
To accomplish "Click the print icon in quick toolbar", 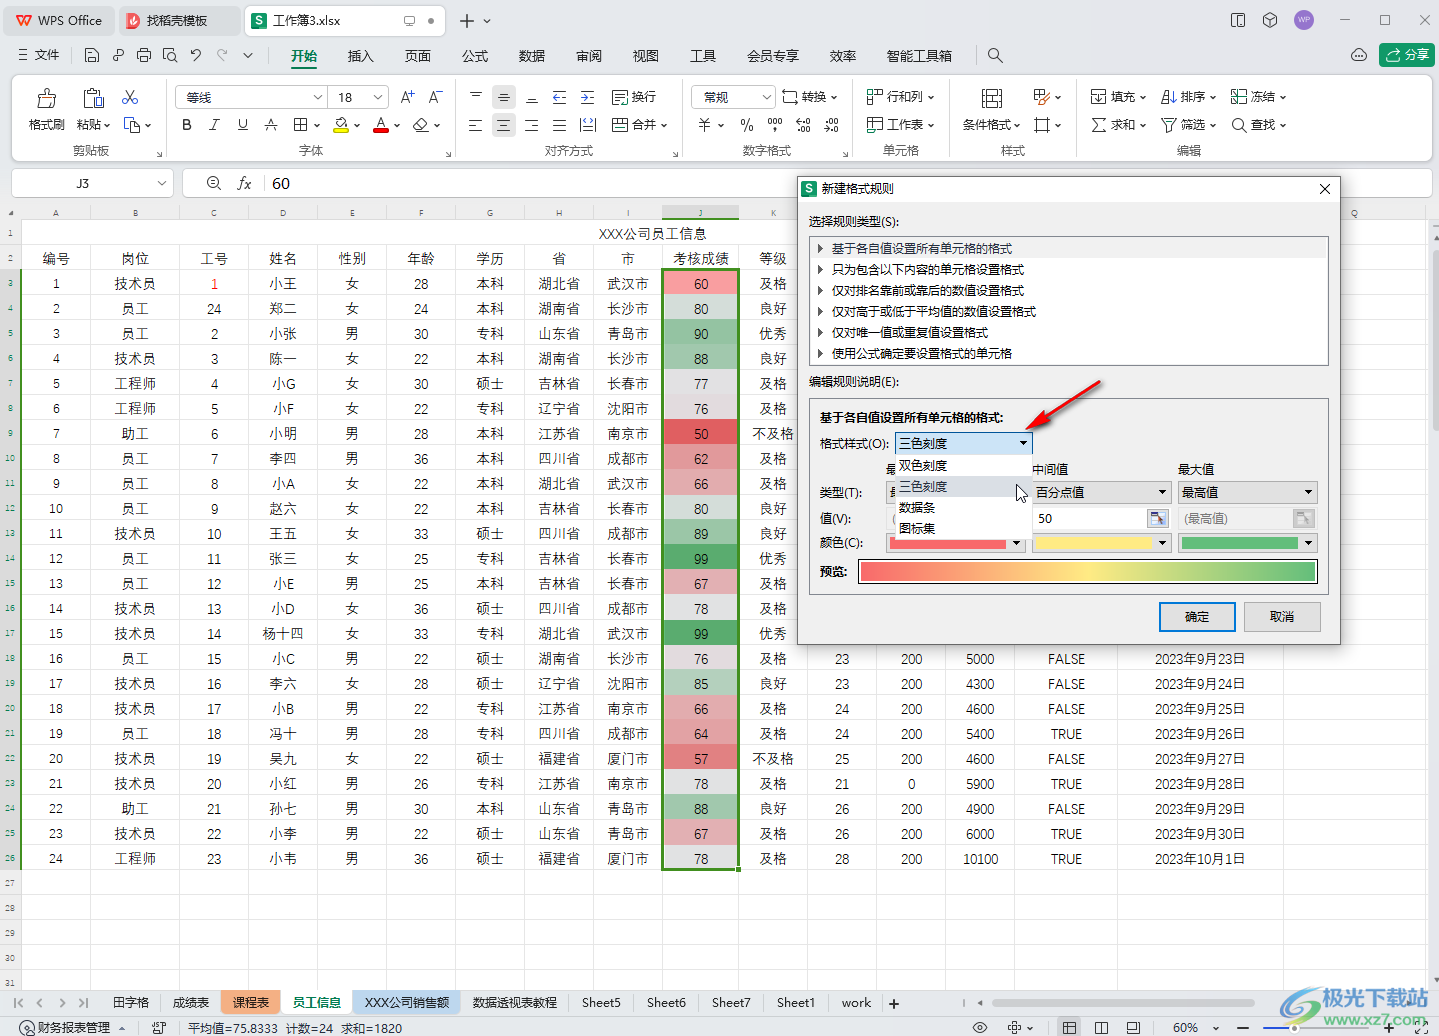I will (144, 55).
